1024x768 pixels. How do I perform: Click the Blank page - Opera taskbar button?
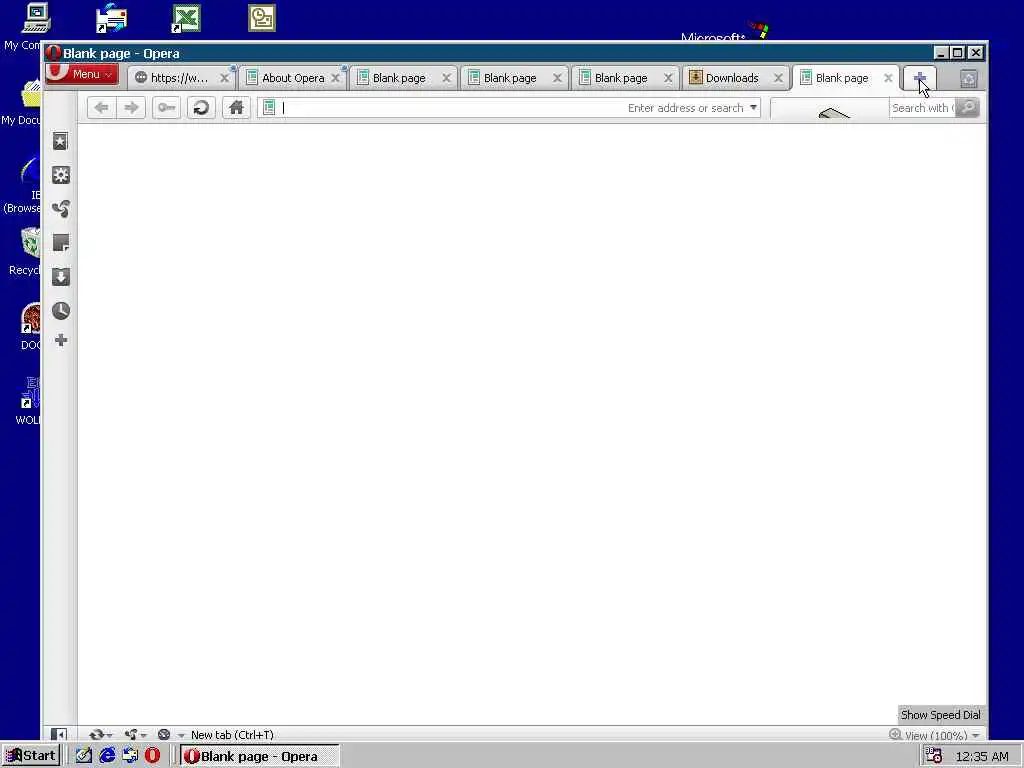click(259, 756)
